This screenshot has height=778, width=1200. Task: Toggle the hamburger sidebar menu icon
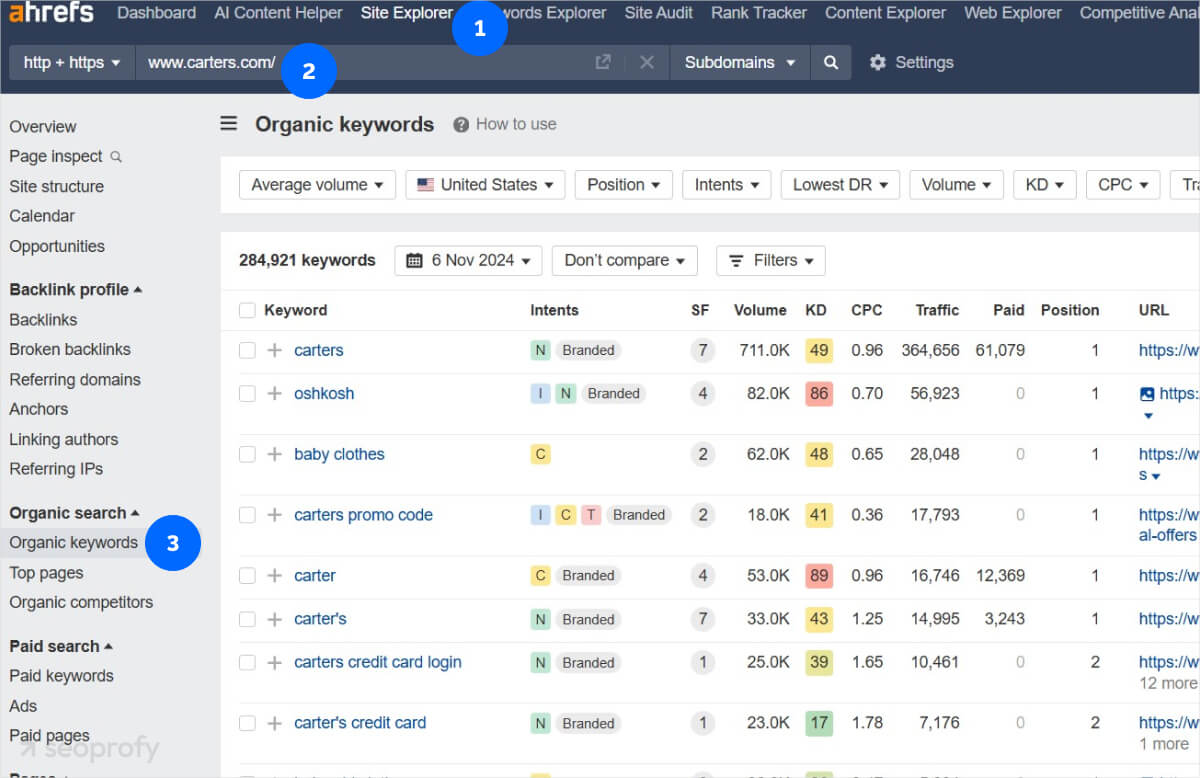point(229,123)
